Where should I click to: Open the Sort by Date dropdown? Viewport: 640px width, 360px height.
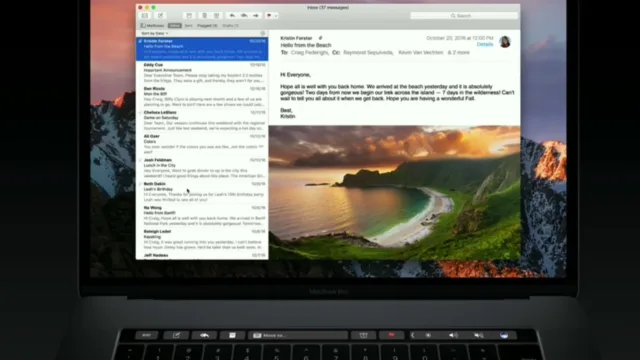tap(155, 33)
